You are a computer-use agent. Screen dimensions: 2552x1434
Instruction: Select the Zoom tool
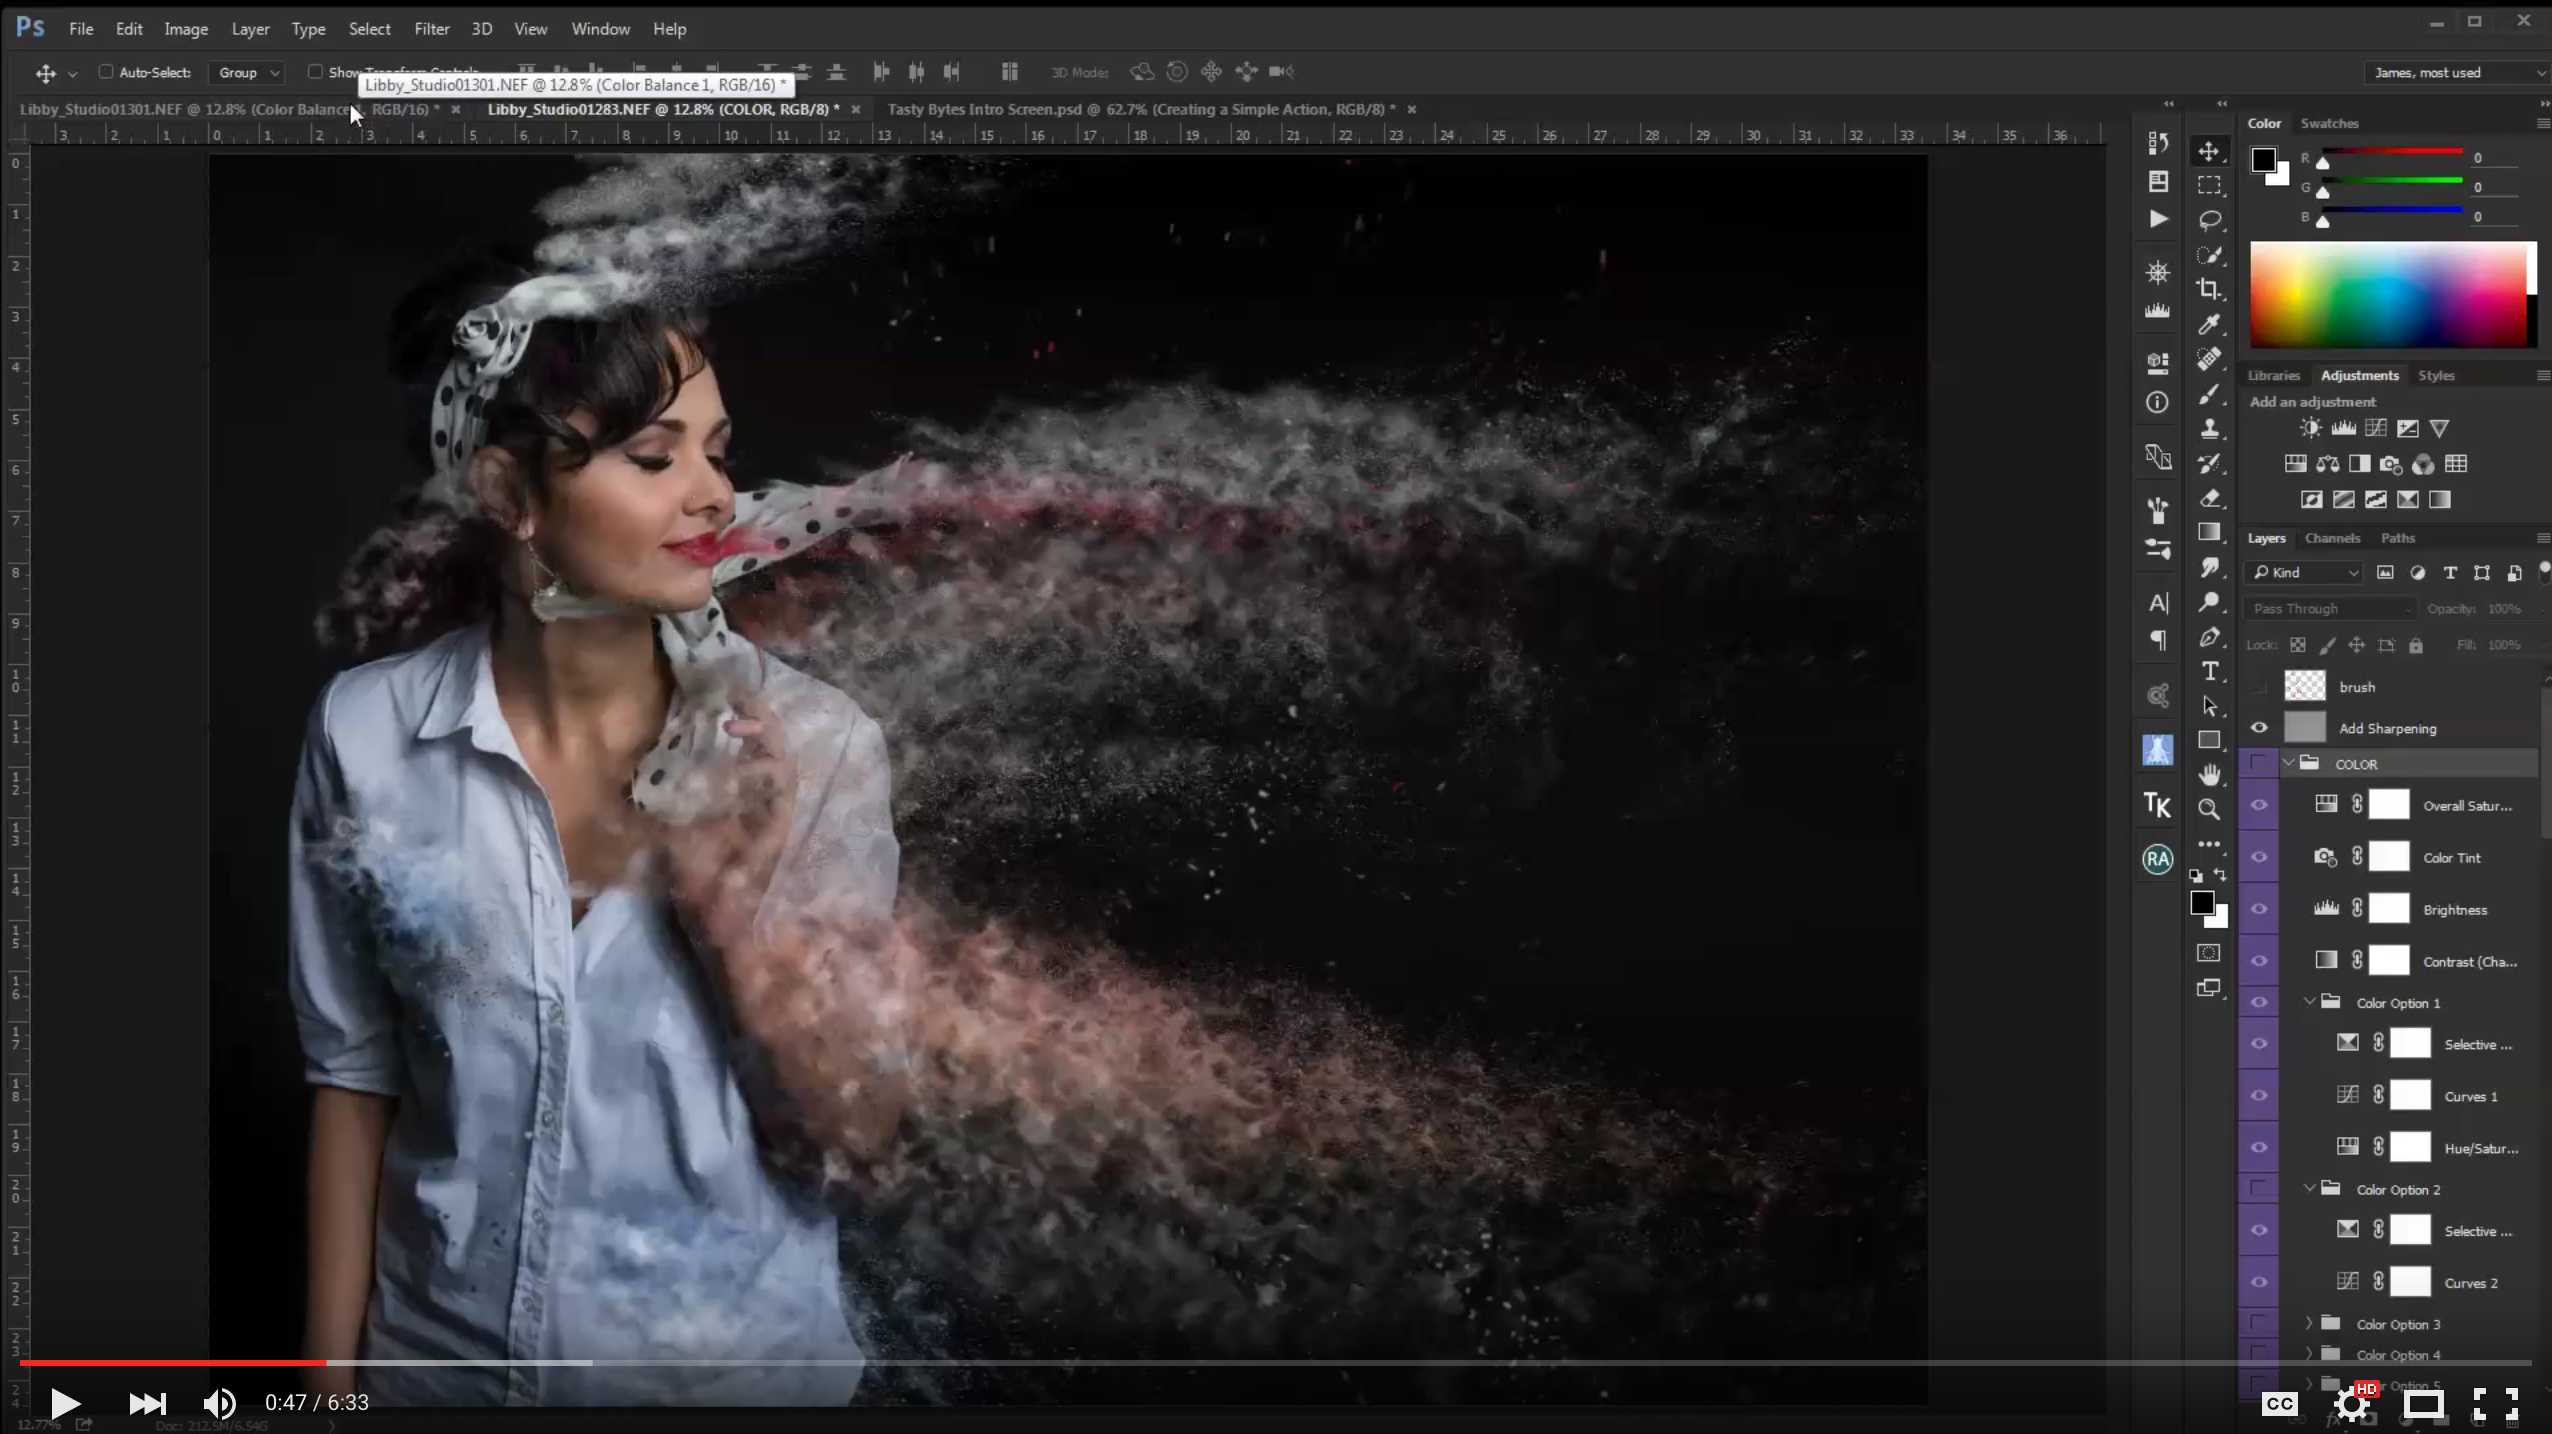(x=2209, y=809)
